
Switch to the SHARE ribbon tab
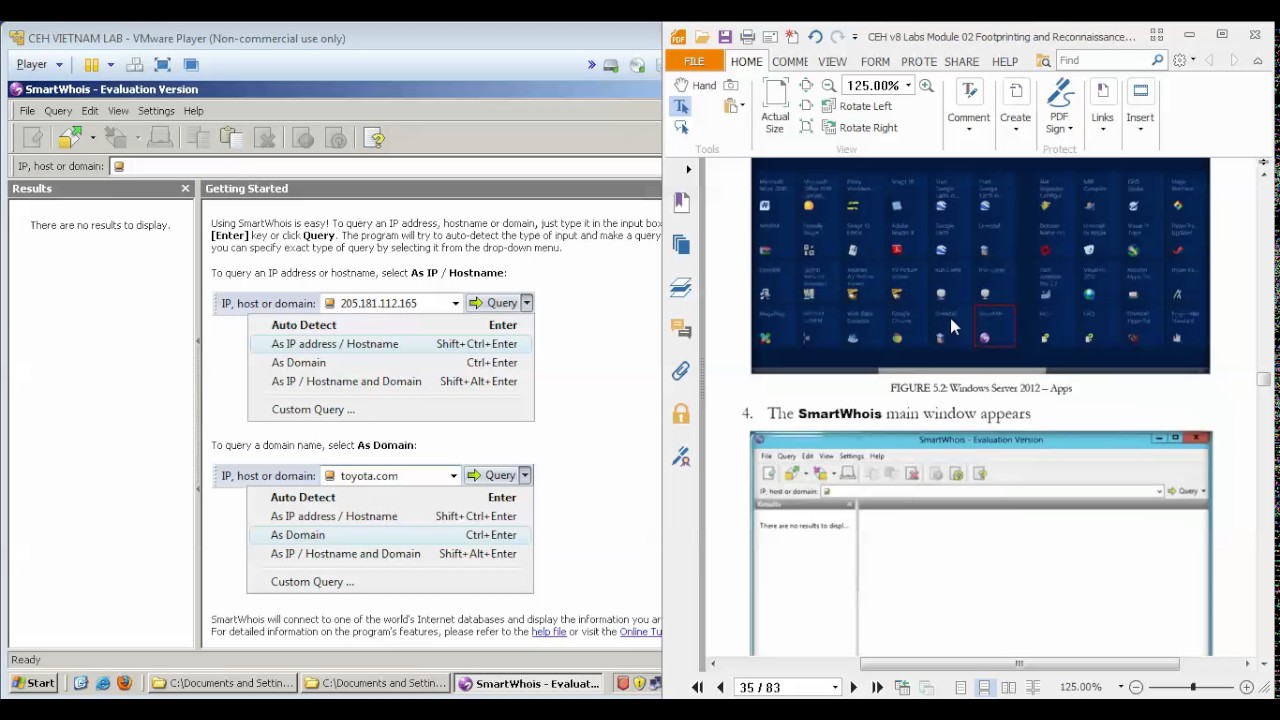click(x=961, y=61)
